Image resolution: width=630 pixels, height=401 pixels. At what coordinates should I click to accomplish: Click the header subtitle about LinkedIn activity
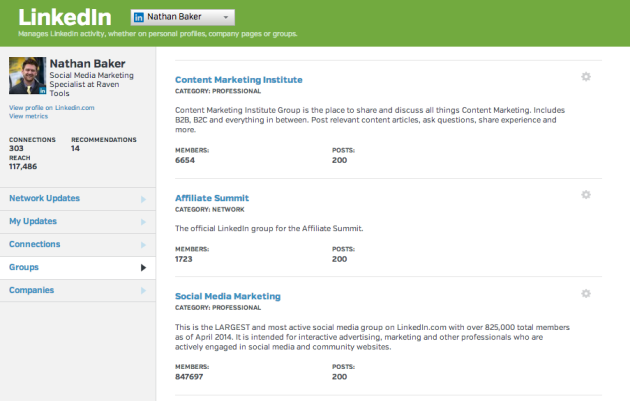(158, 34)
